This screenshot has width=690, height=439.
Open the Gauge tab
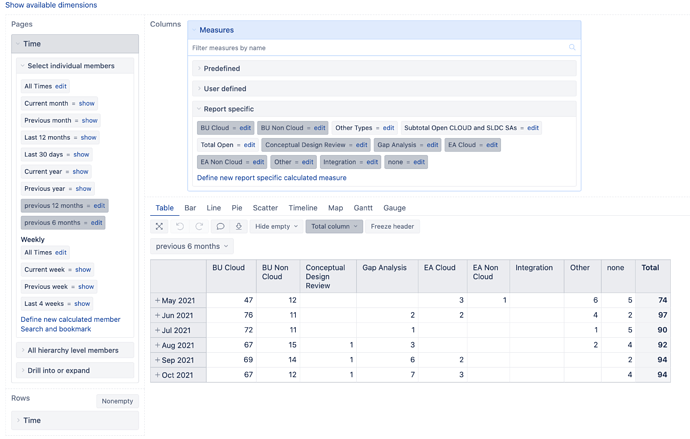(394, 208)
